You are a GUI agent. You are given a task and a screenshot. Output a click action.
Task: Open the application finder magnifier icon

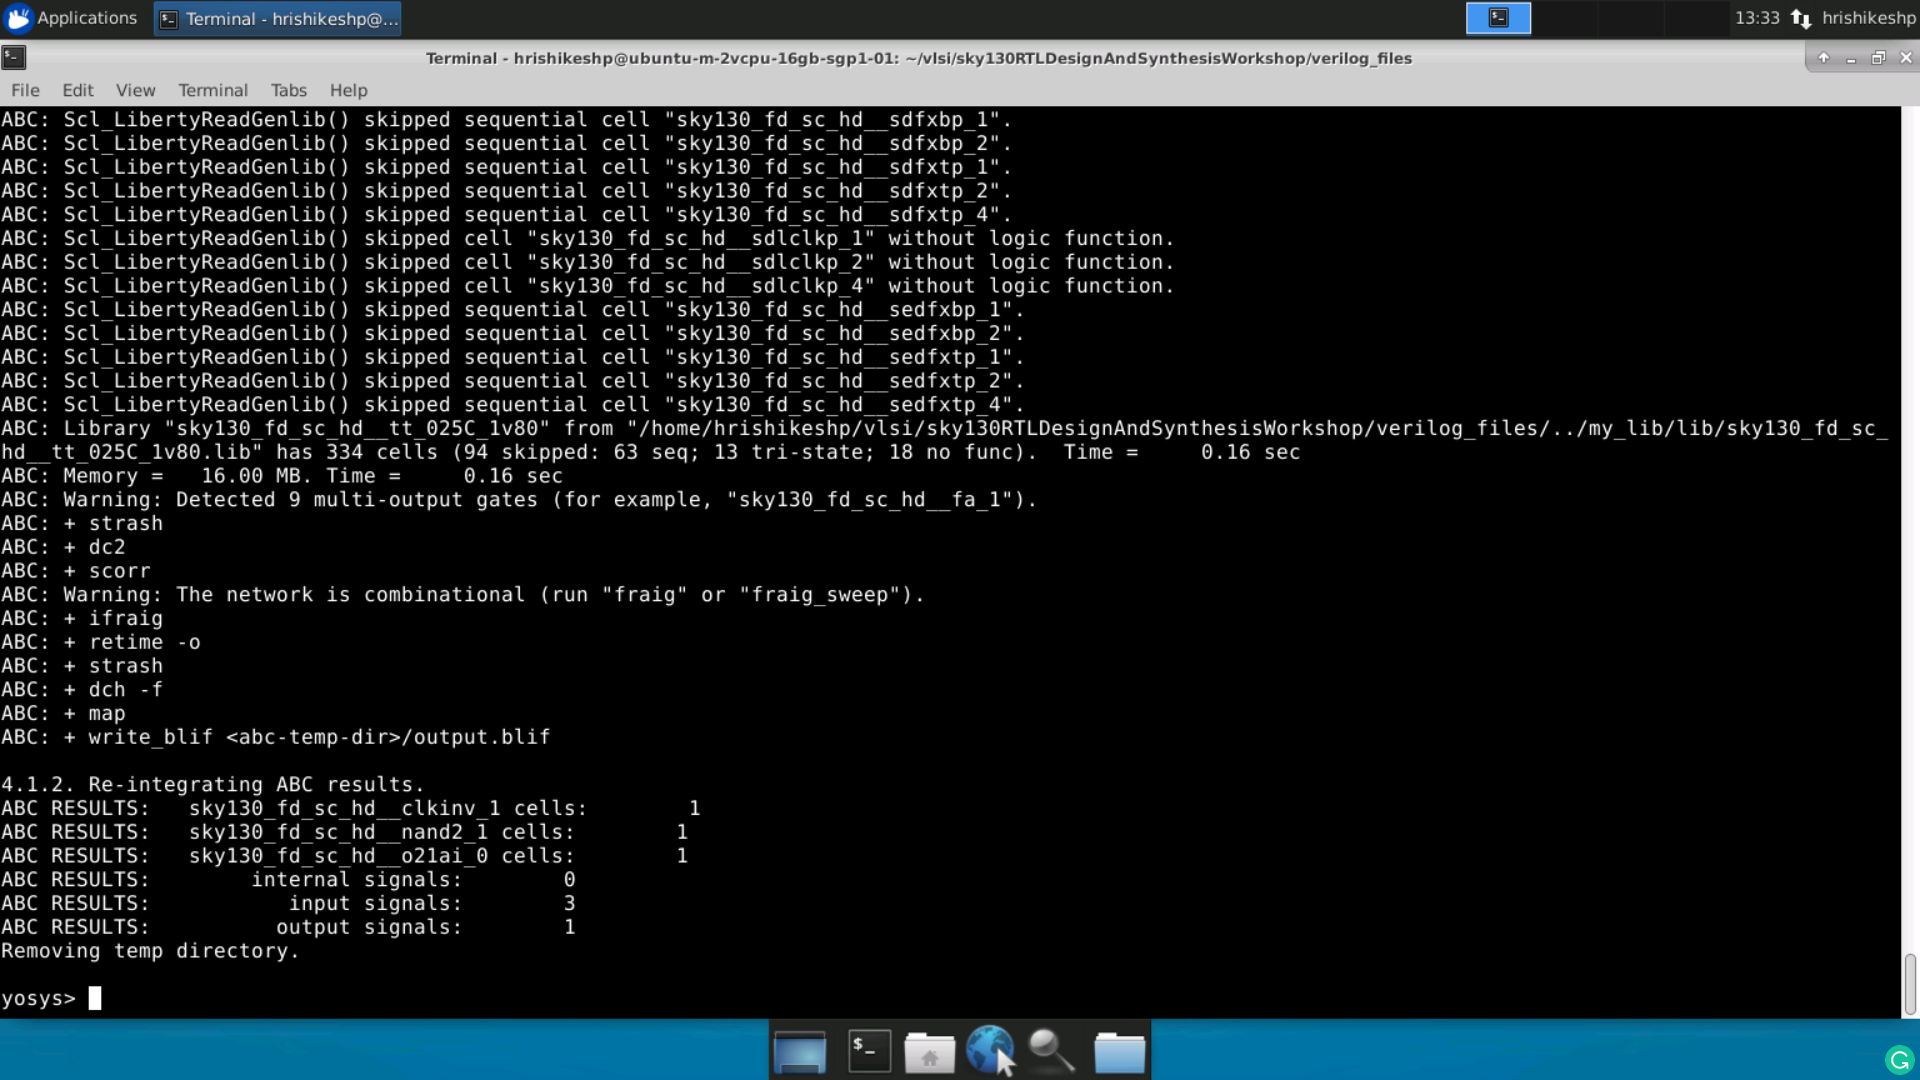tap(1051, 1051)
